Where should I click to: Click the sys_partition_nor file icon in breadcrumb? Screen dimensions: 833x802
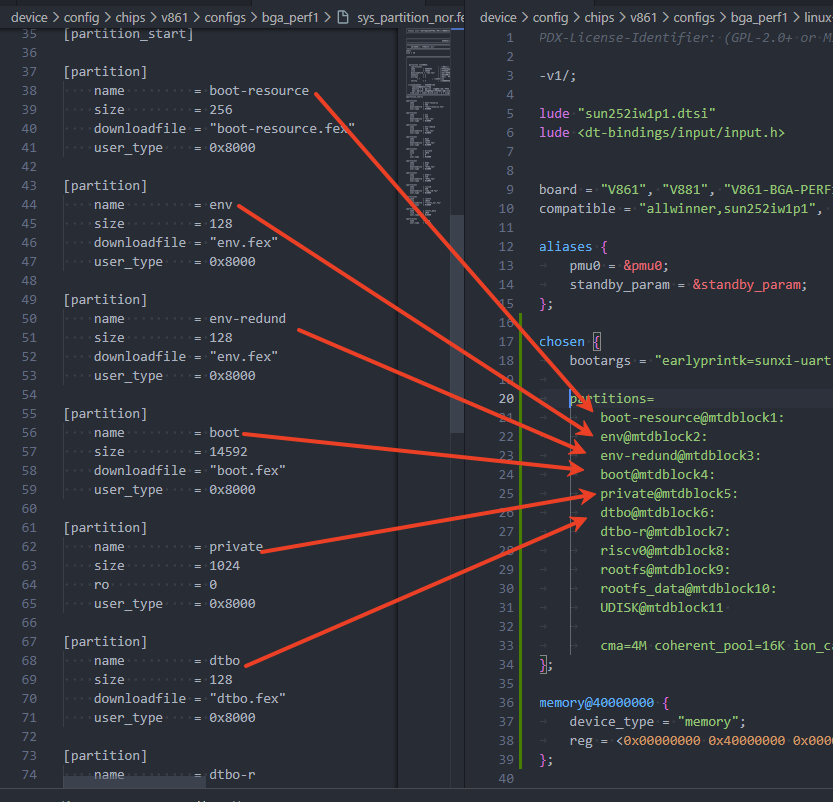(343, 18)
